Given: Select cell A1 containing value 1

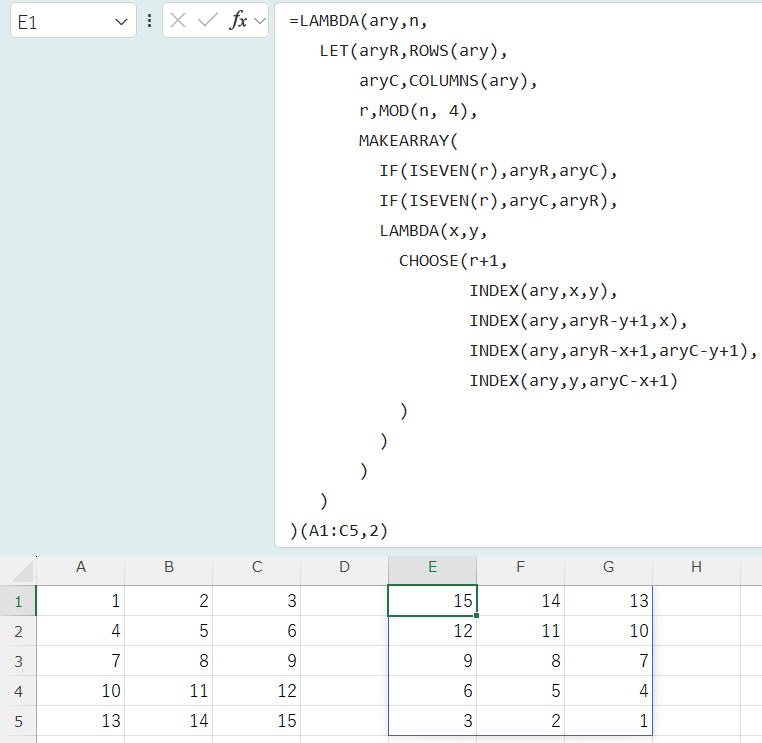Looking at the screenshot, I should [x=80, y=601].
